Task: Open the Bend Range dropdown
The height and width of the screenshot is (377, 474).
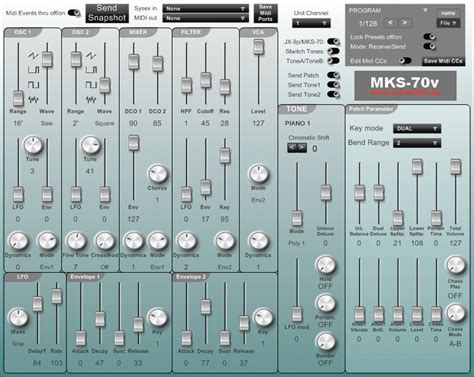Action: point(417,143)
